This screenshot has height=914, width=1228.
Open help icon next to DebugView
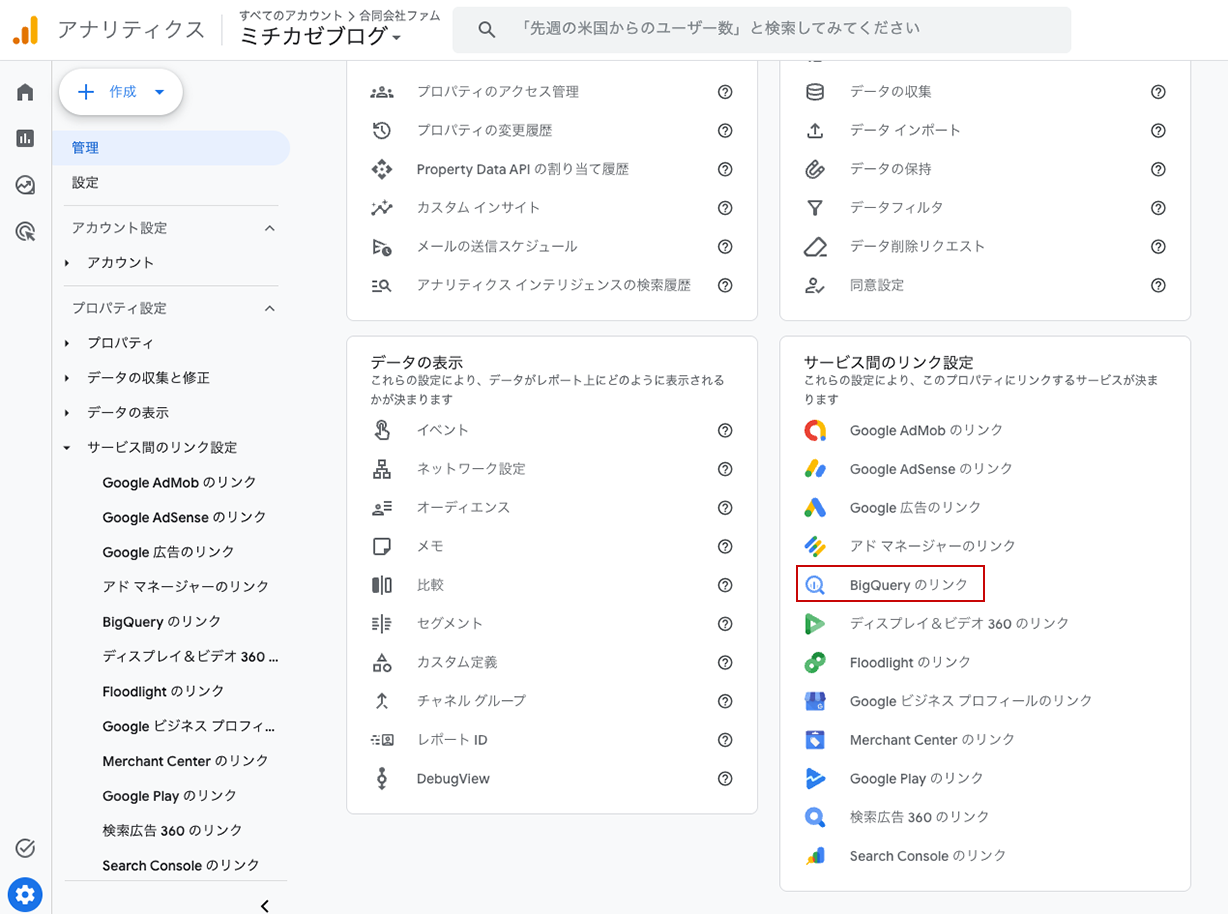(x=725, y=779)
